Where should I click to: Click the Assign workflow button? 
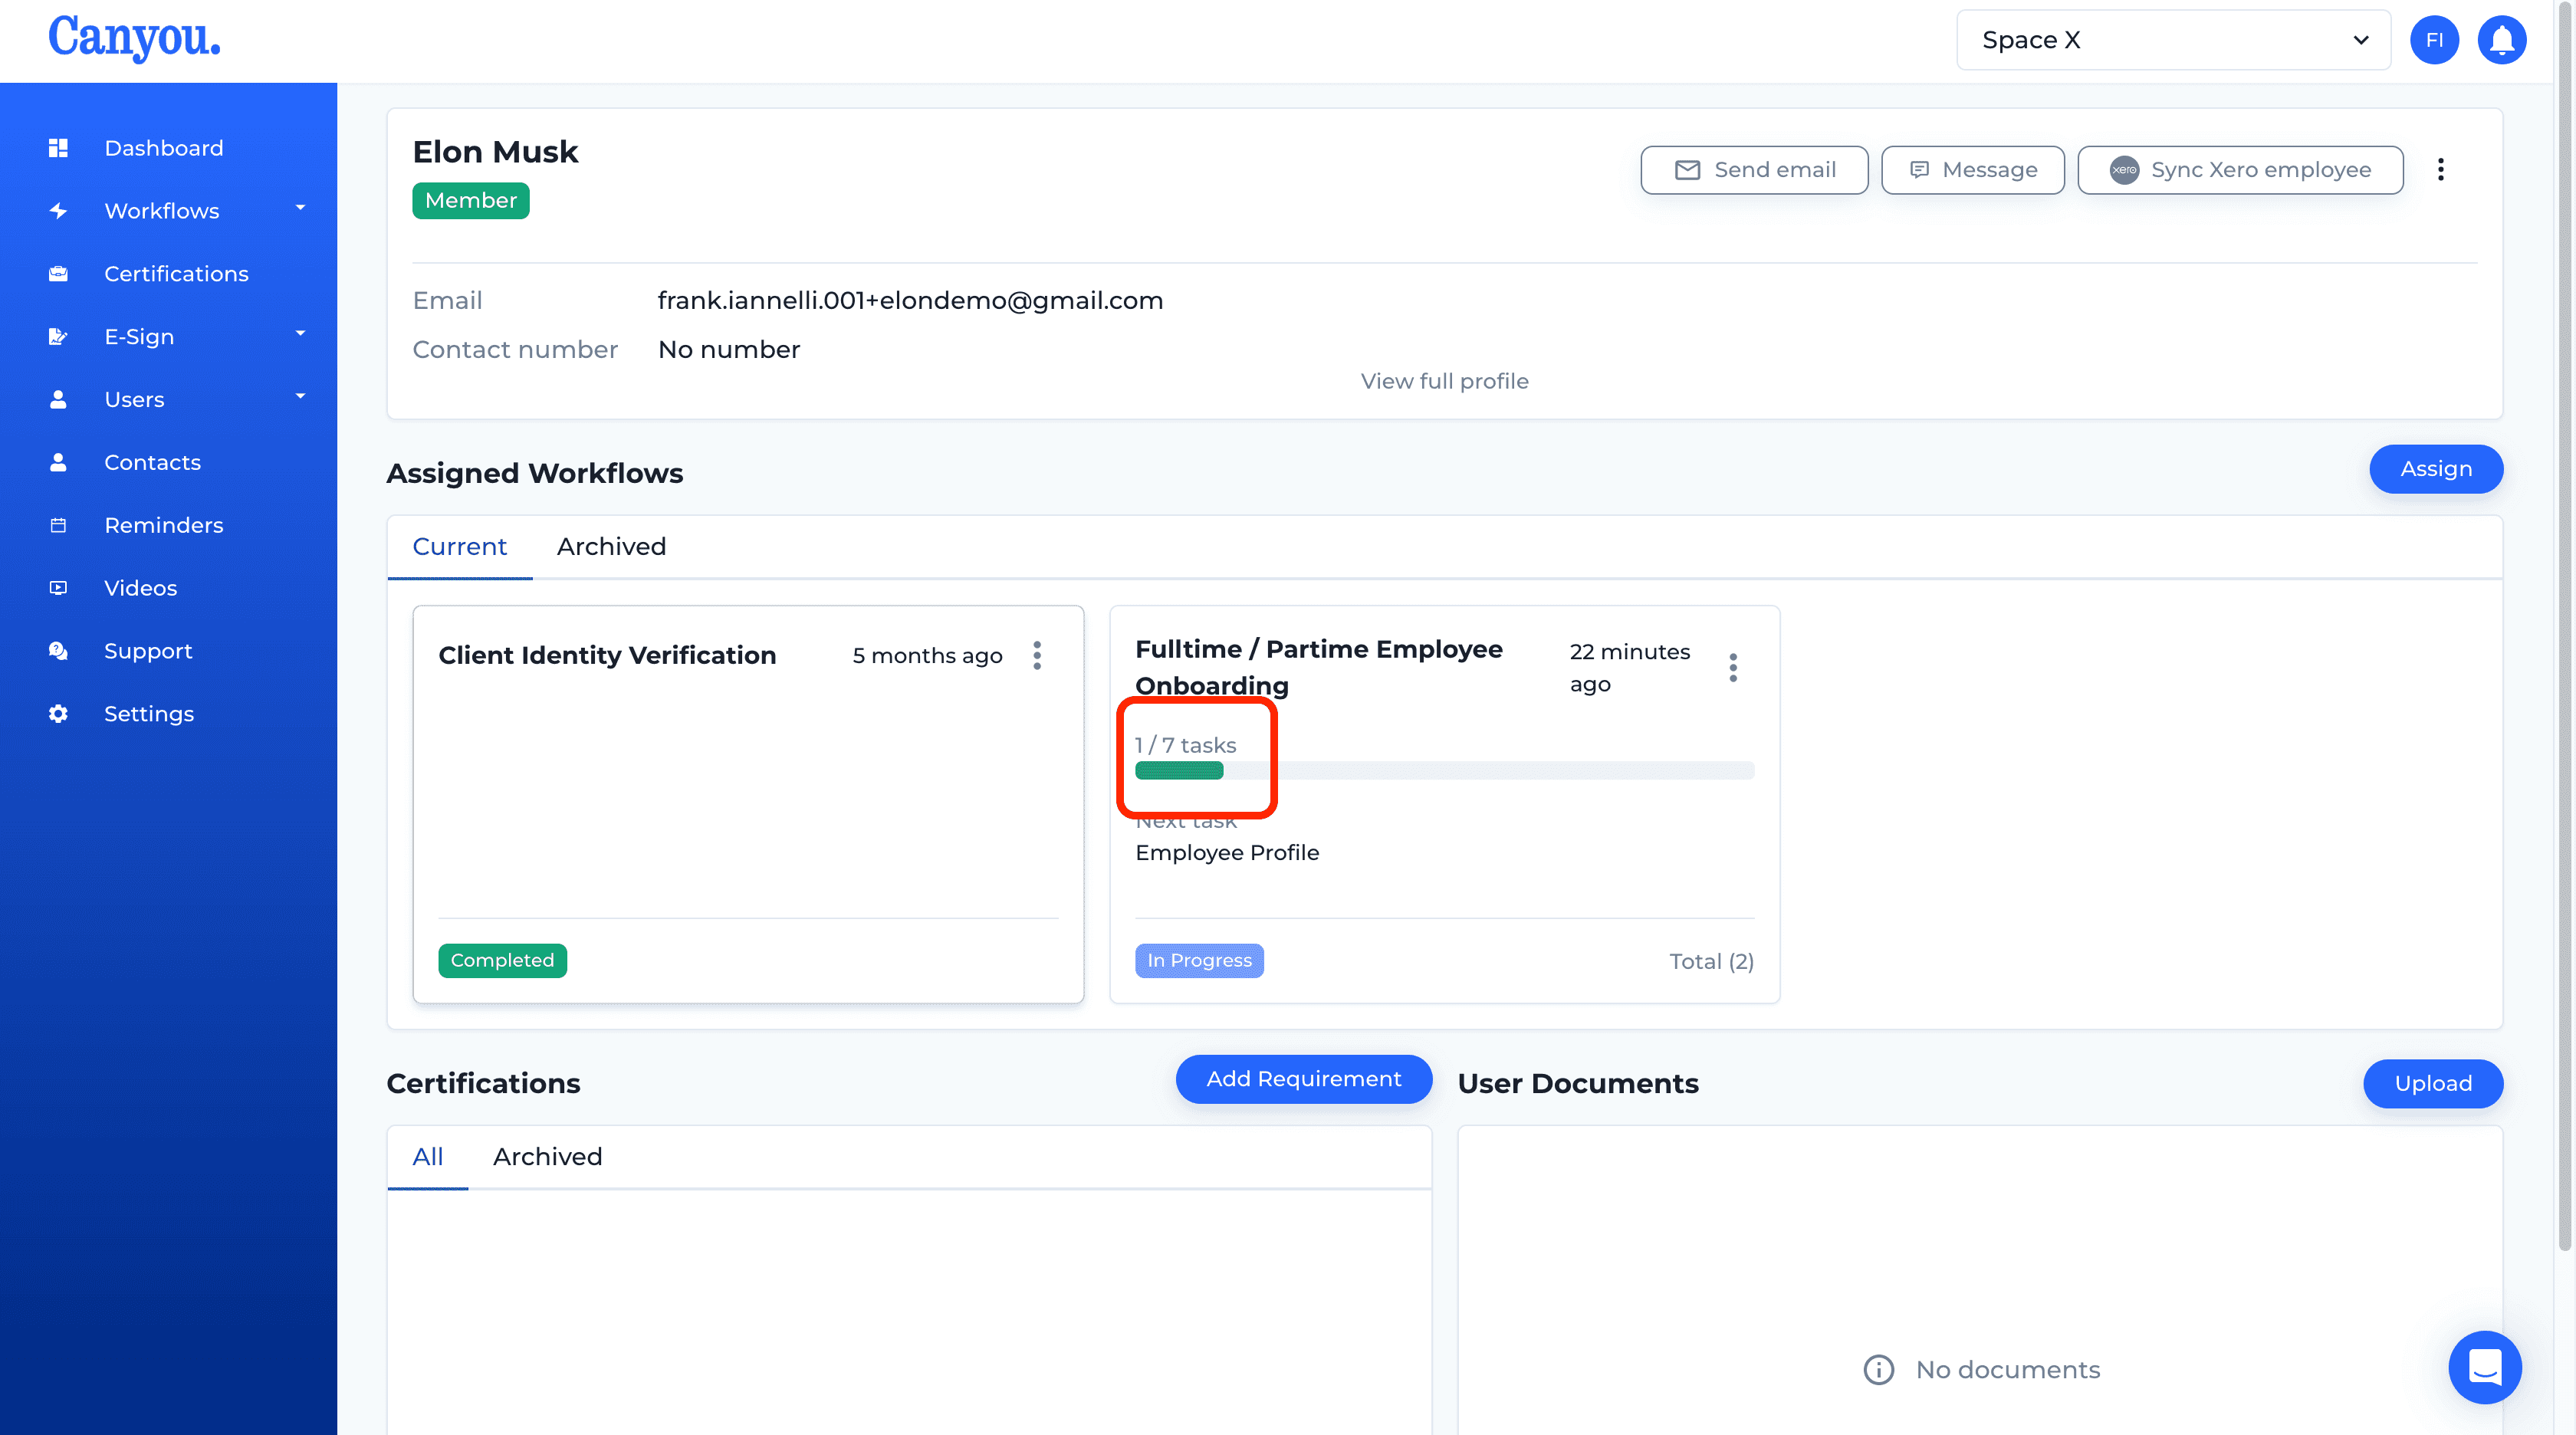coord(2436,469)
